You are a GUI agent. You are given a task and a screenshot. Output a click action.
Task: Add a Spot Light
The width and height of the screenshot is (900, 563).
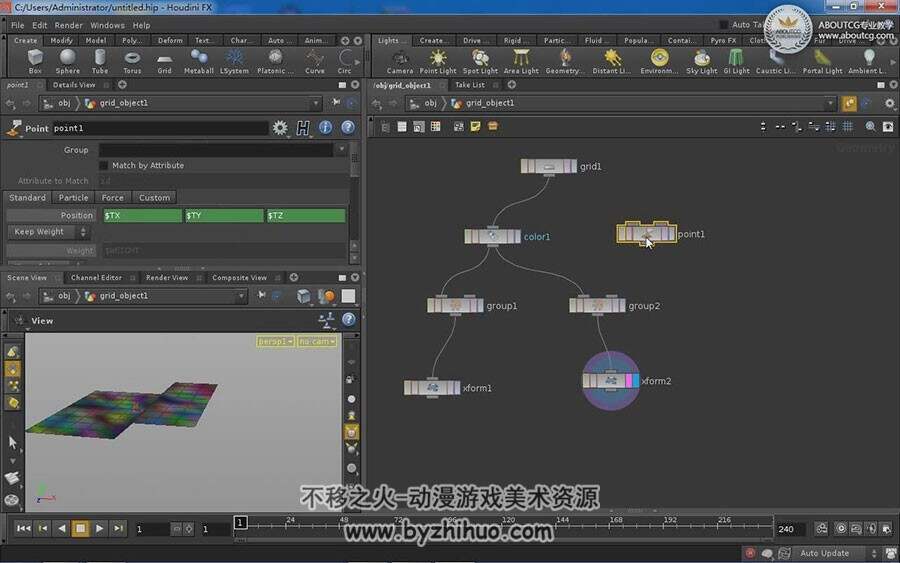pyautogui.click(x=480, y=61)
